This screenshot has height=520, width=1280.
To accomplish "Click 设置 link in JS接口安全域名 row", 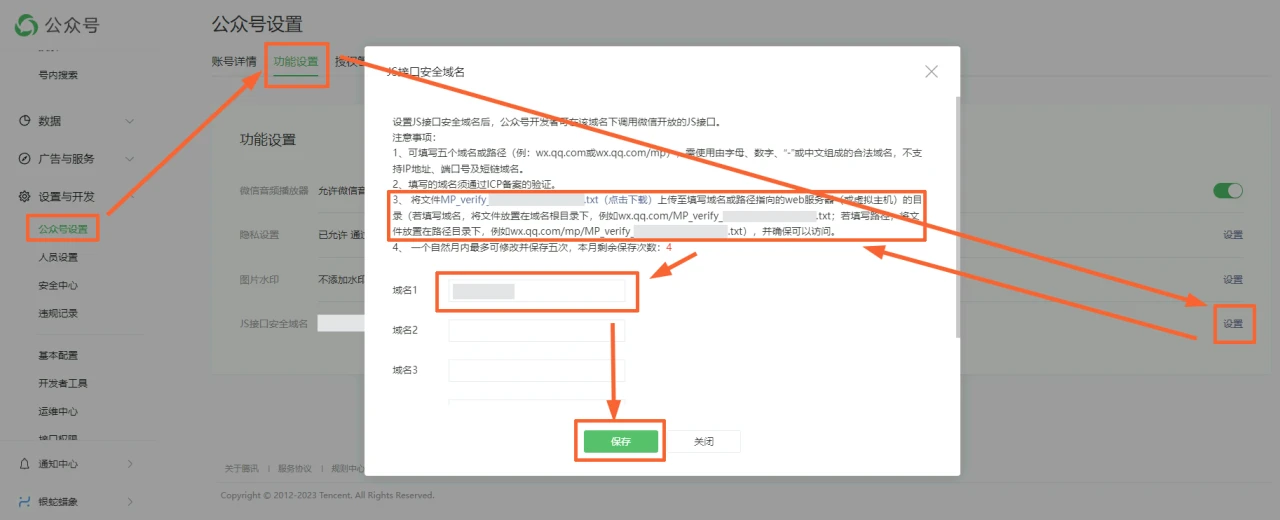I will (x=1232, y=324).
